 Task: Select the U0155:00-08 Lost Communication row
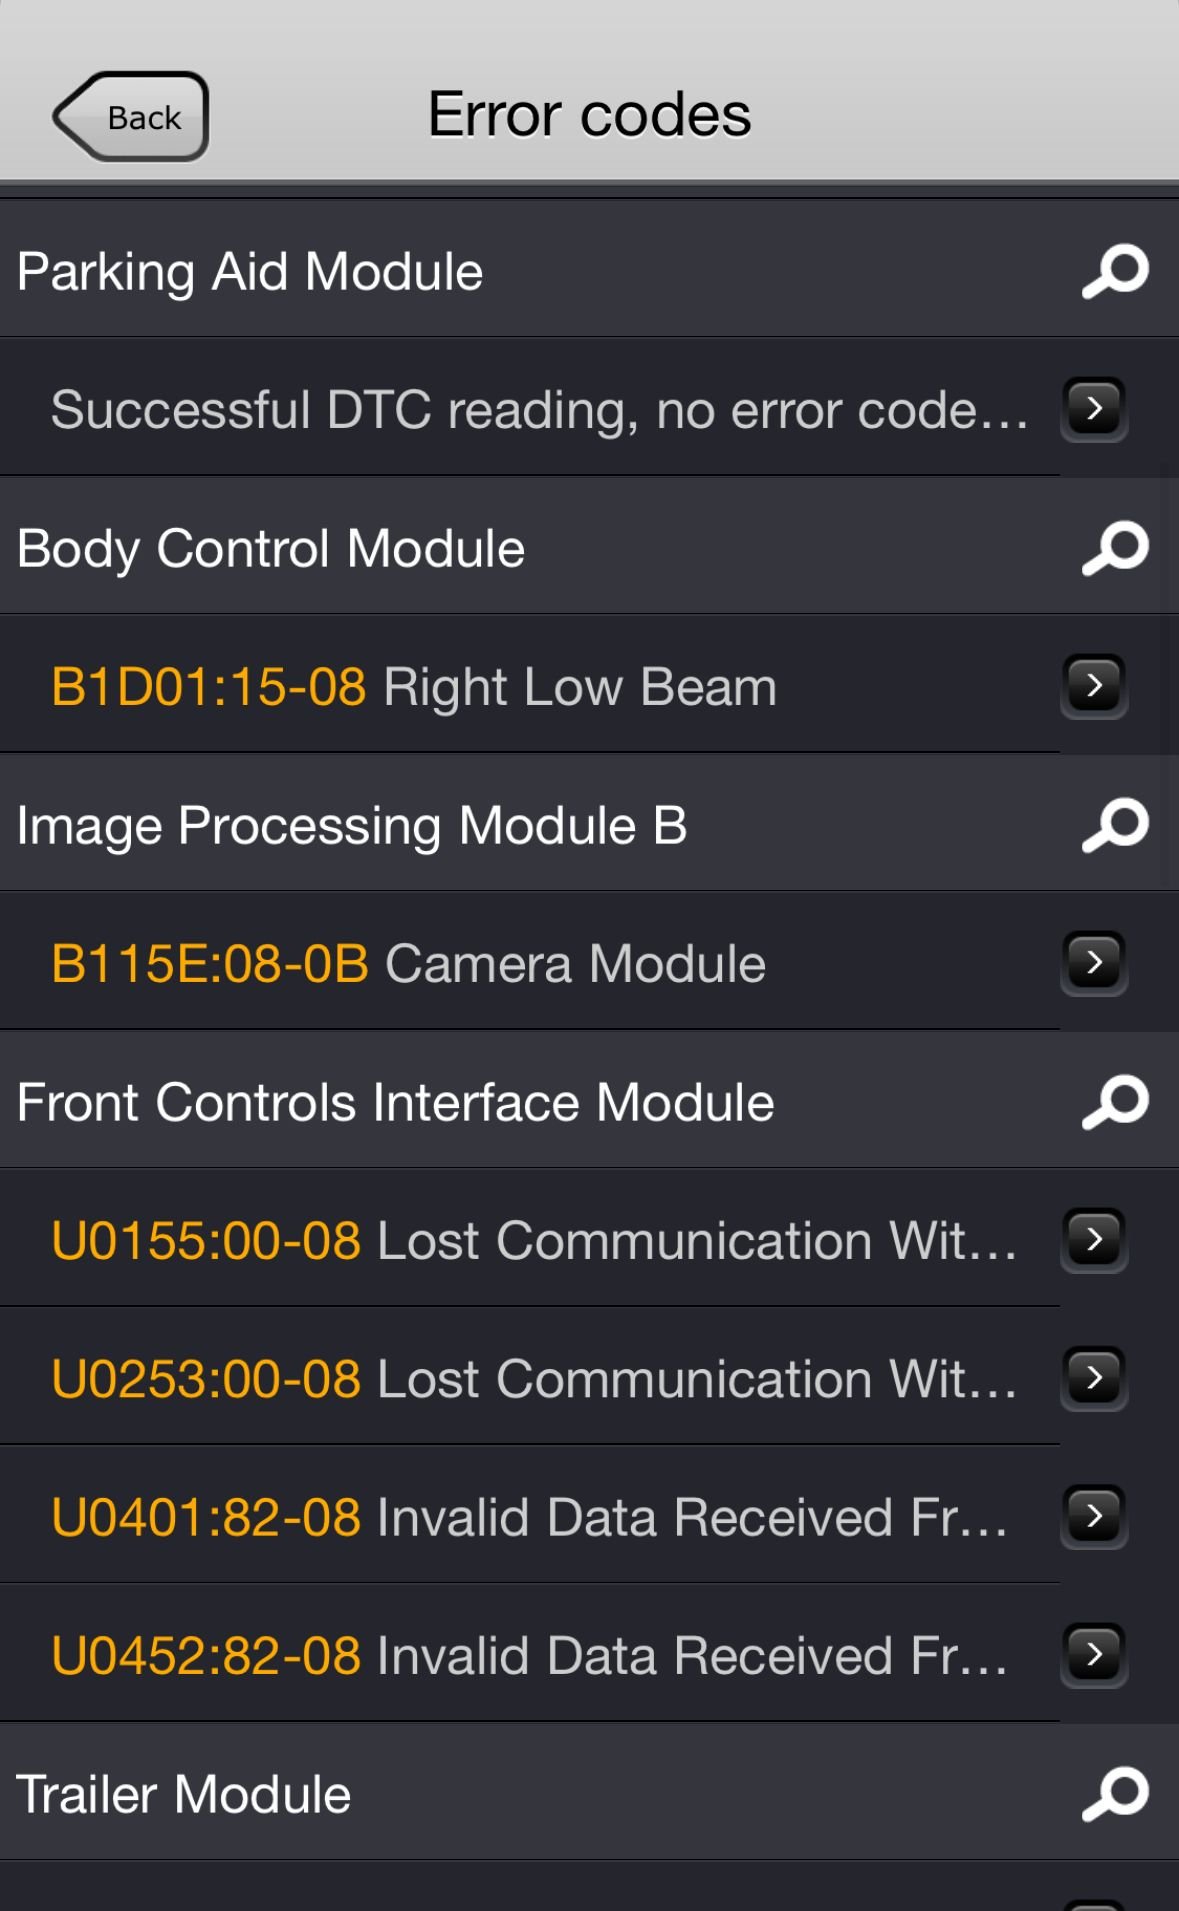pyautogui.click(x=533, y=1240)
